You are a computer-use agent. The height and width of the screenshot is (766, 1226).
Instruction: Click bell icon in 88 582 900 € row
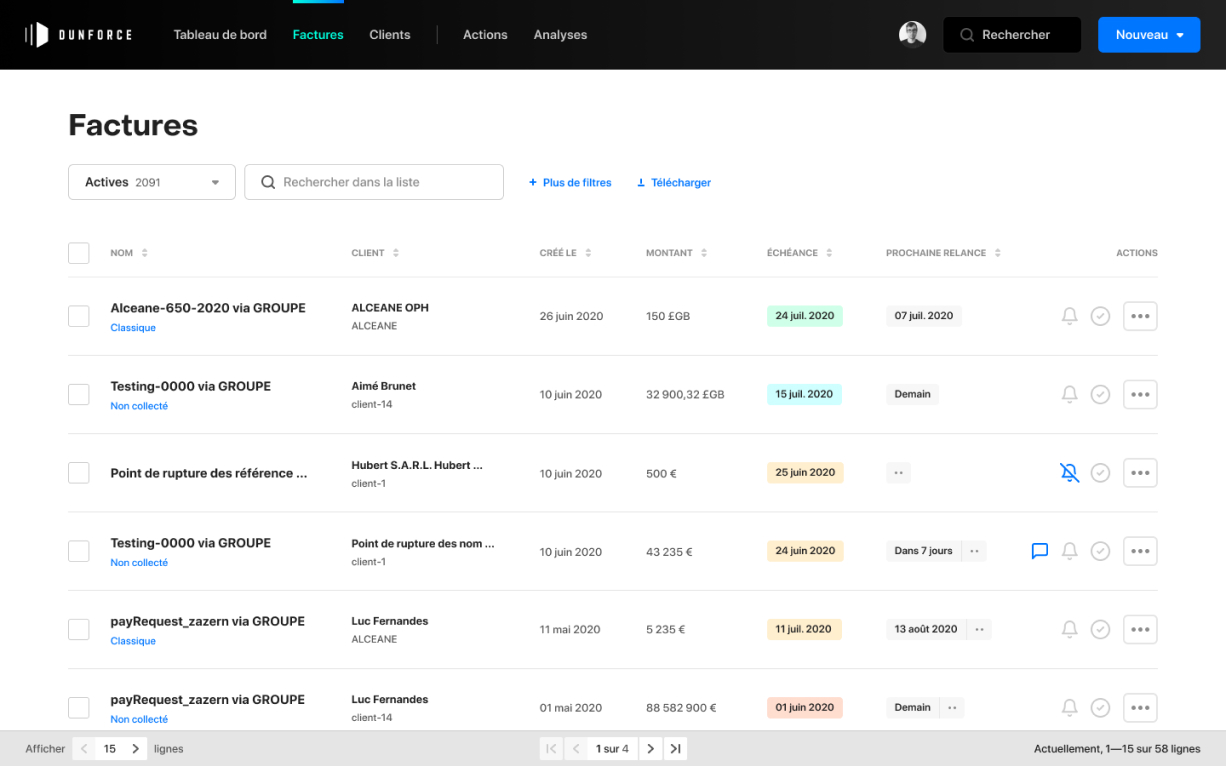[x=1069, y=707]
